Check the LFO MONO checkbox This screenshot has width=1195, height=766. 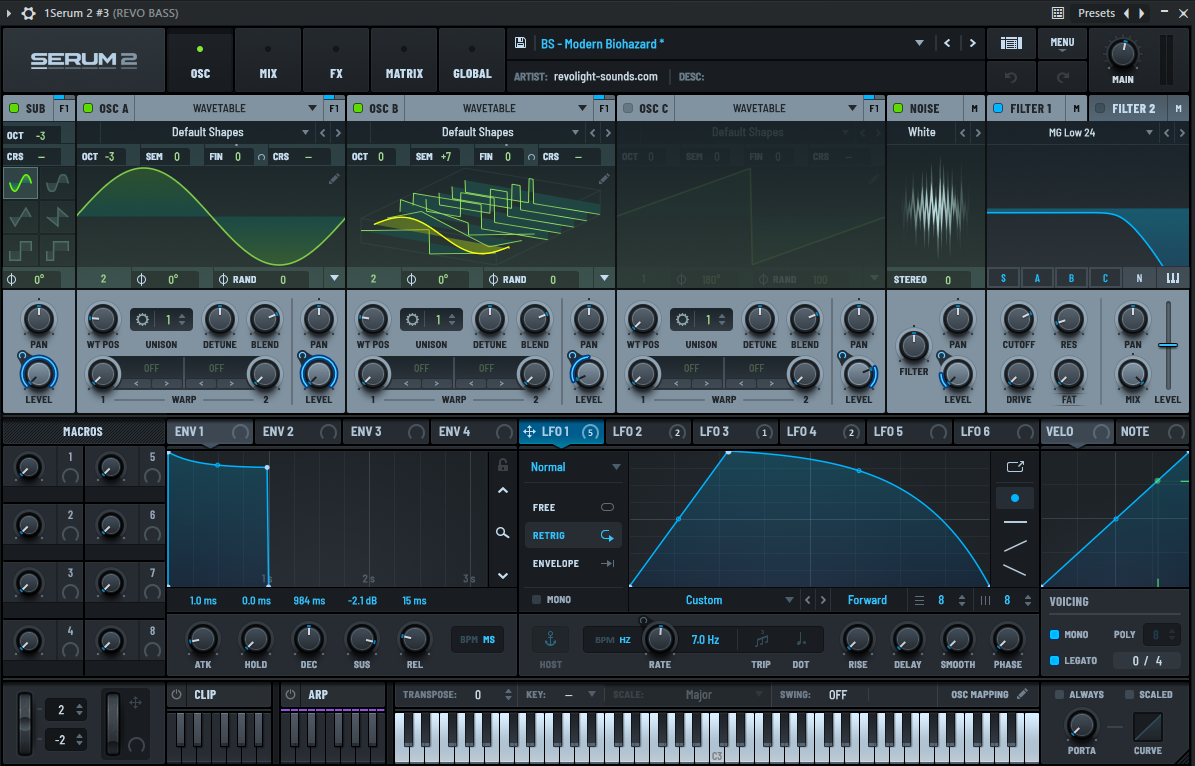(x=536, y=600)
